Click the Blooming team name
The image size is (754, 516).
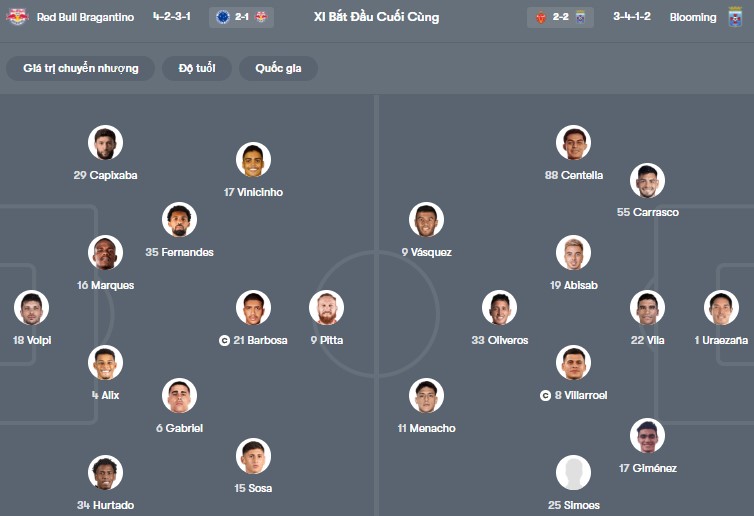(x=693, y=17)
